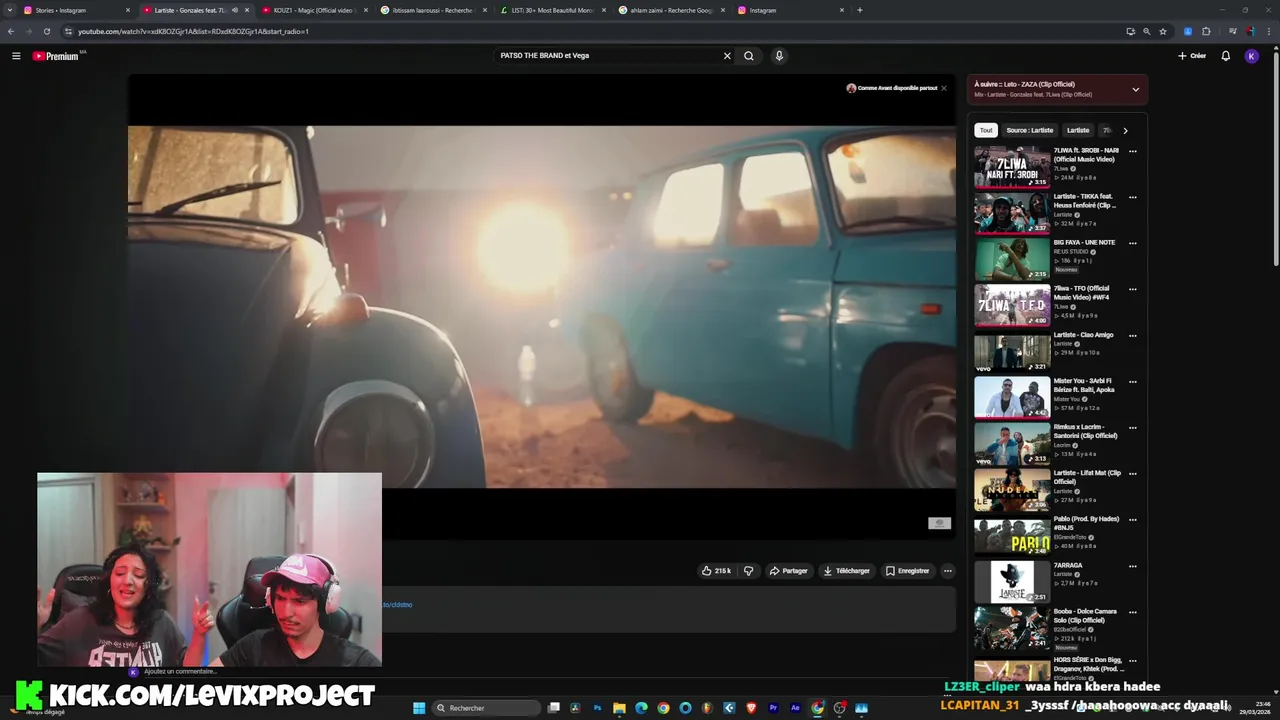
Task: Switch to the KOUZ1 - Magic tab
Action: click(314, 10)
